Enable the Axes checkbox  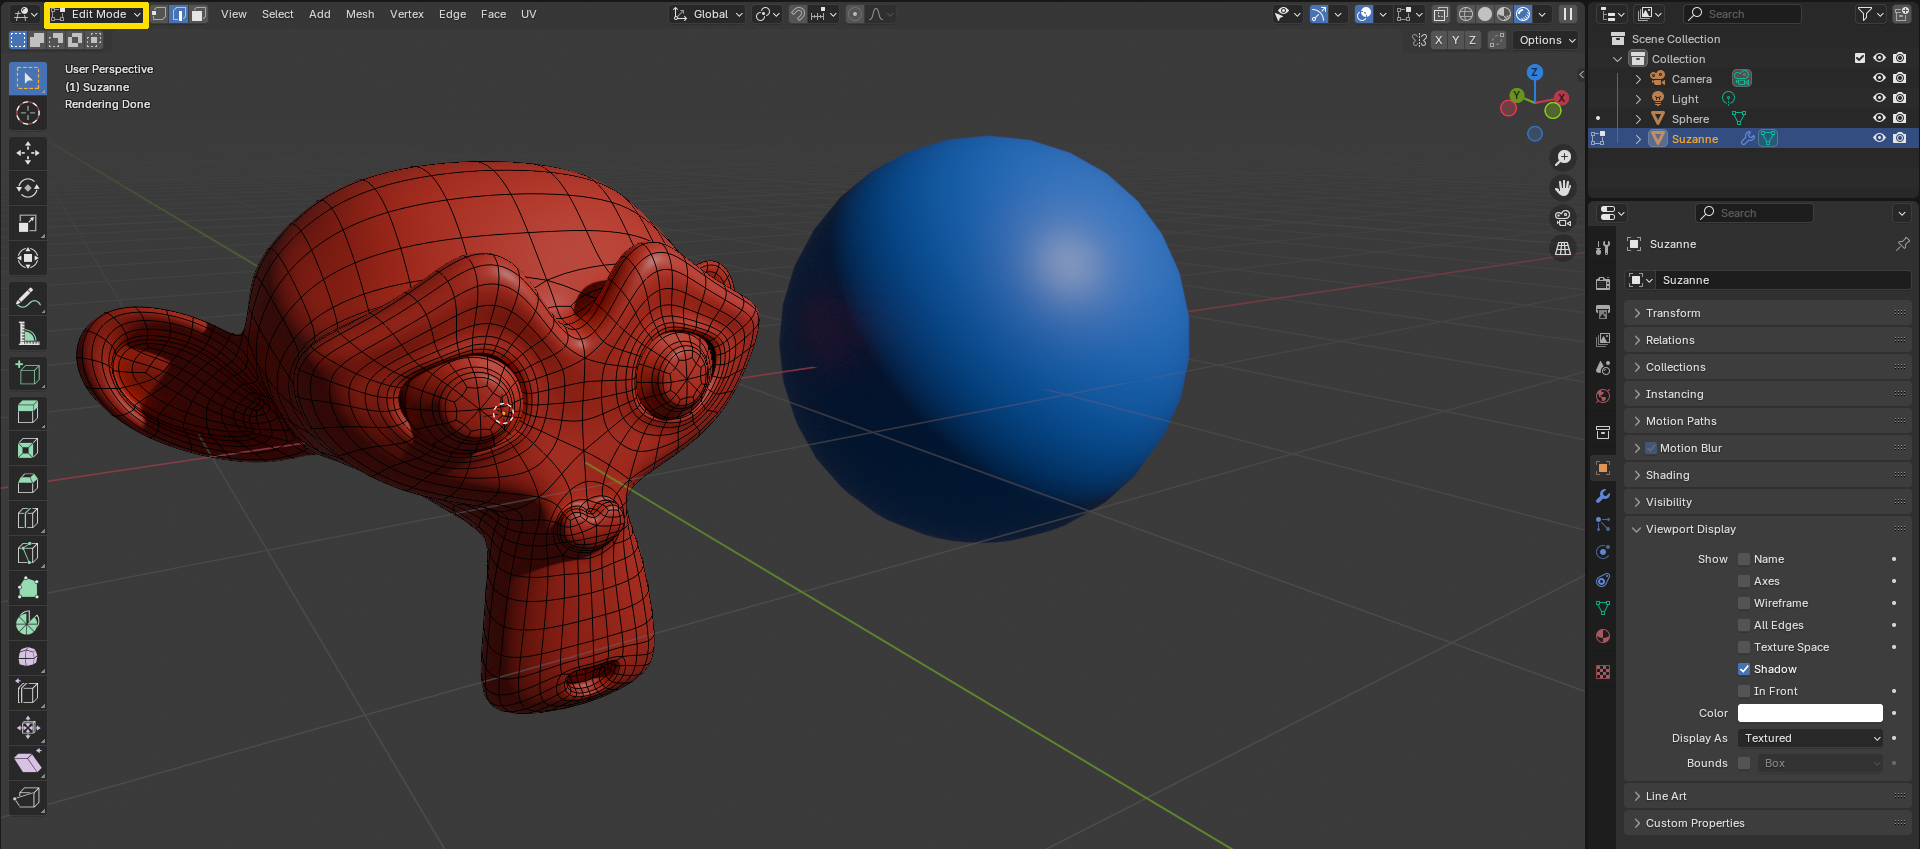1744,581
